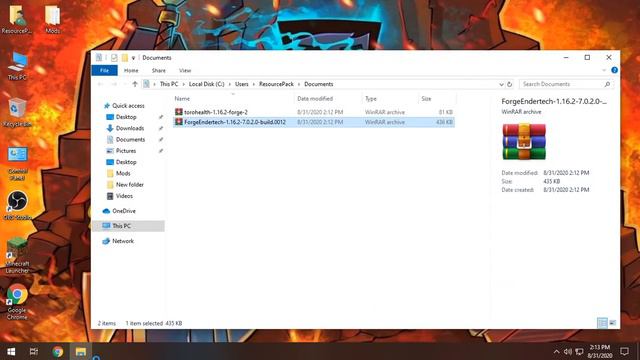Click the Properties quick access toolbar icon
This screenshot has width=640, height=360.
point(114,58)
